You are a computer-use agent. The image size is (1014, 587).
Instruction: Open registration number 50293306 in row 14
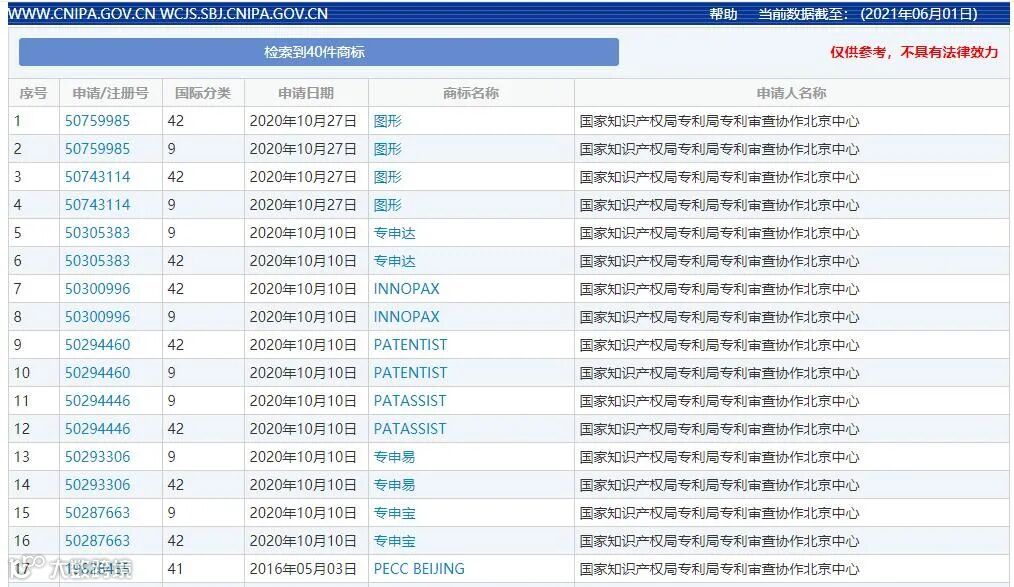(97, 485)
